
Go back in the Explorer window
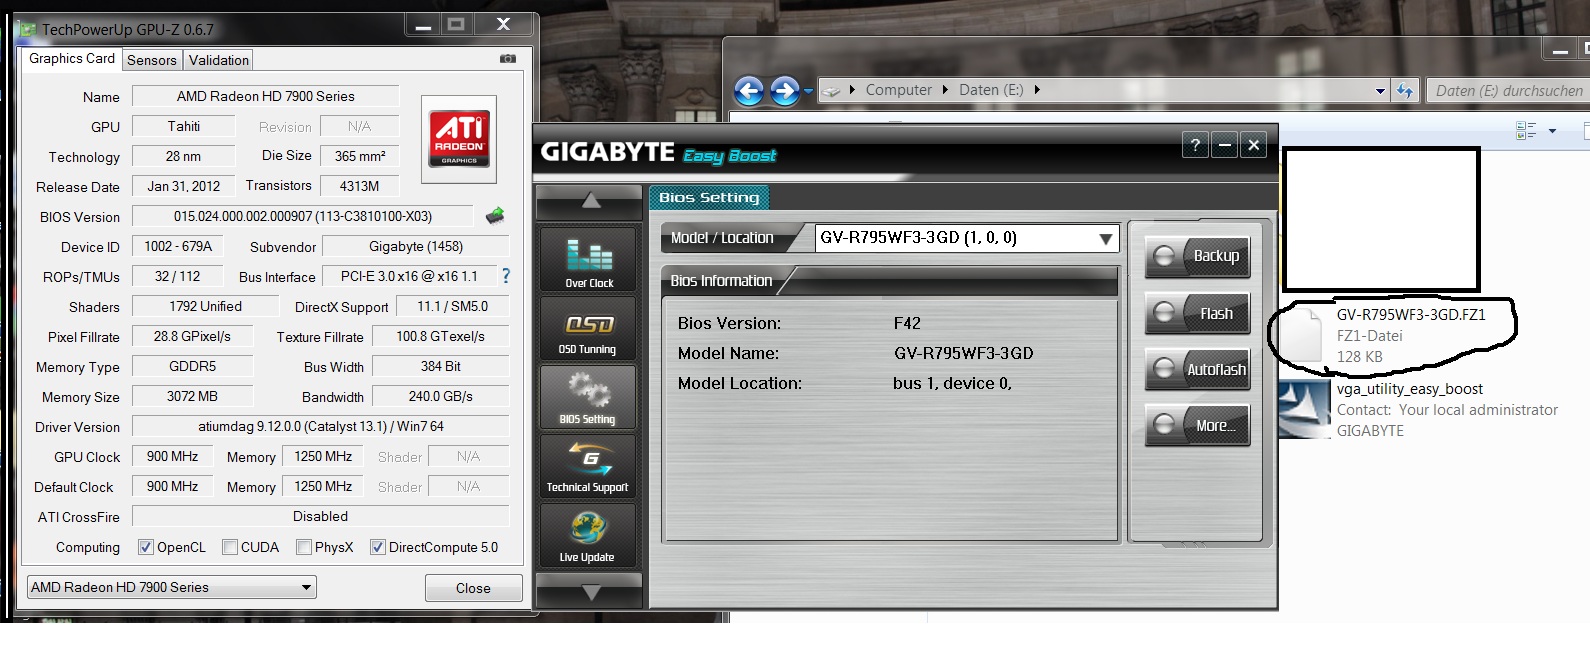point(749,91)
